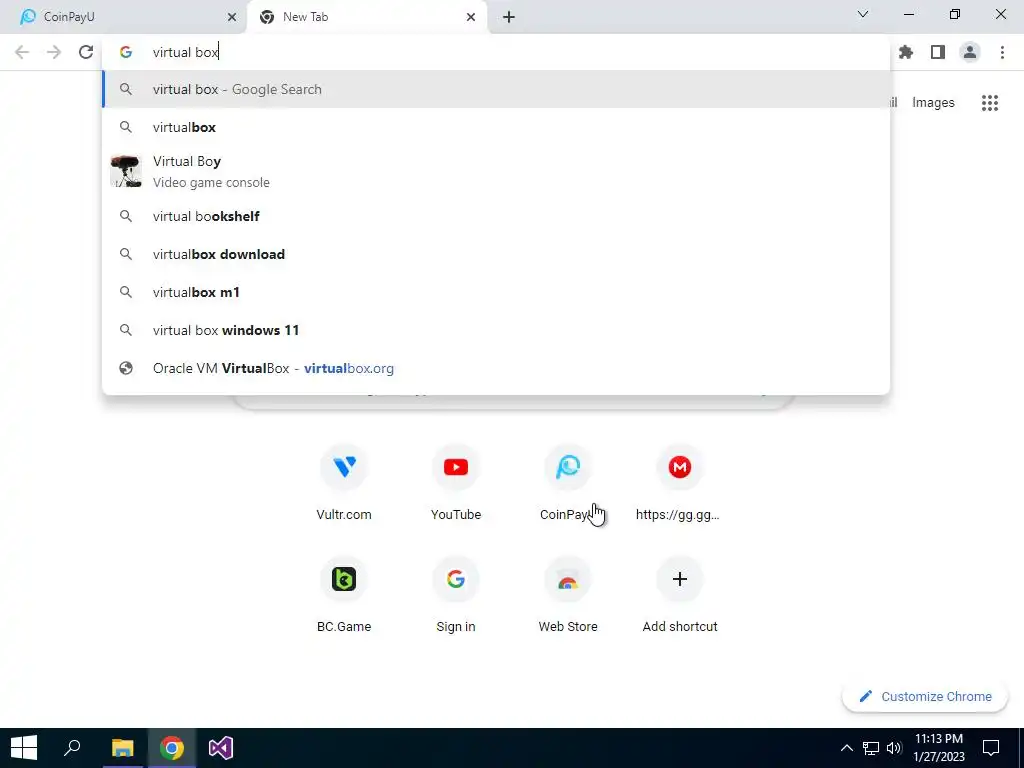Show hidden system tray icons
The width and height of the screenshot is (1024, 768).
tap(846, 748)
